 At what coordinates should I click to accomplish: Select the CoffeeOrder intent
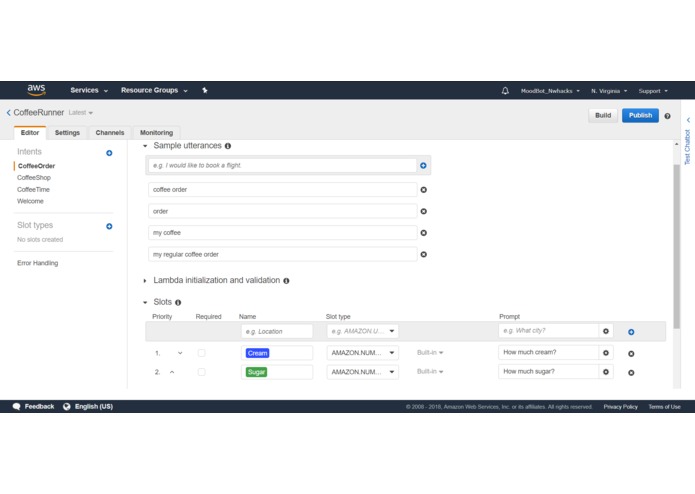coord(36,166)
